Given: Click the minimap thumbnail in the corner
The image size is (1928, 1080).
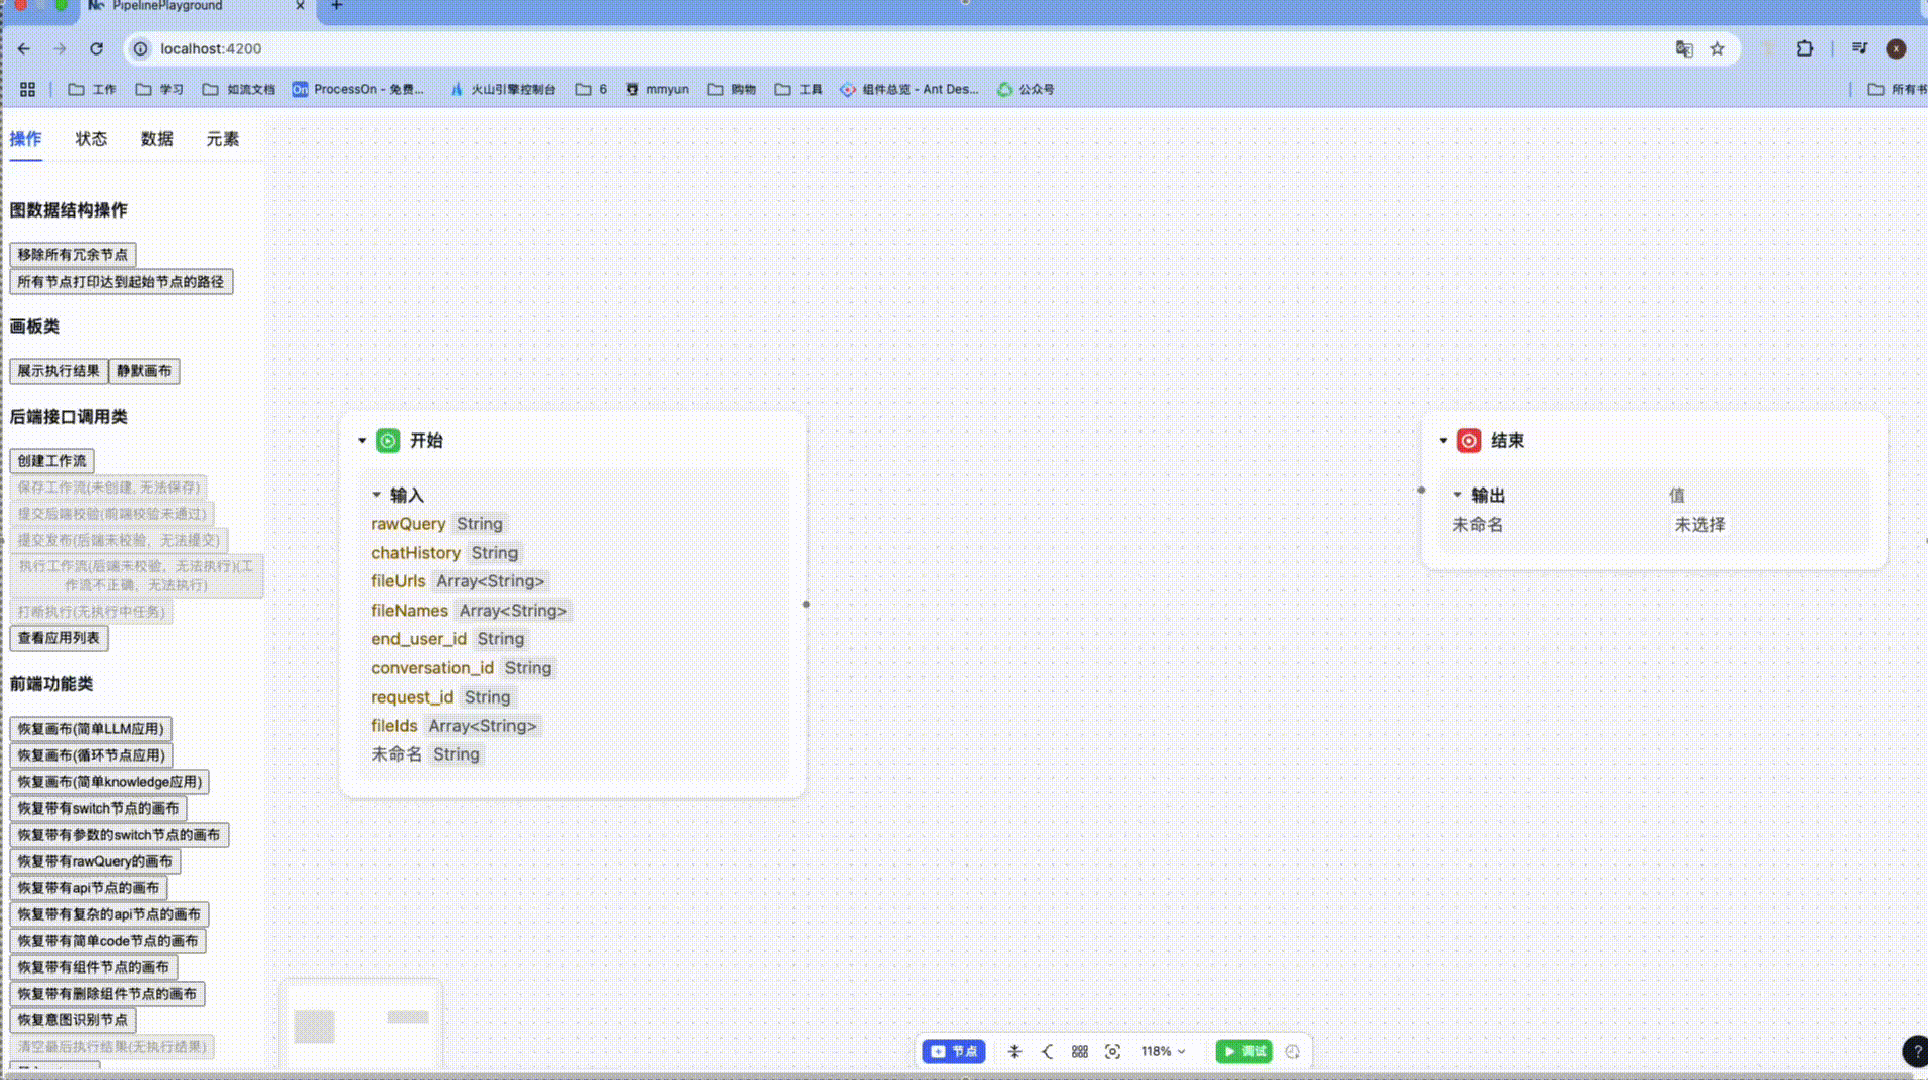Looking at the screenshot, I should [x=360, y=1025].
